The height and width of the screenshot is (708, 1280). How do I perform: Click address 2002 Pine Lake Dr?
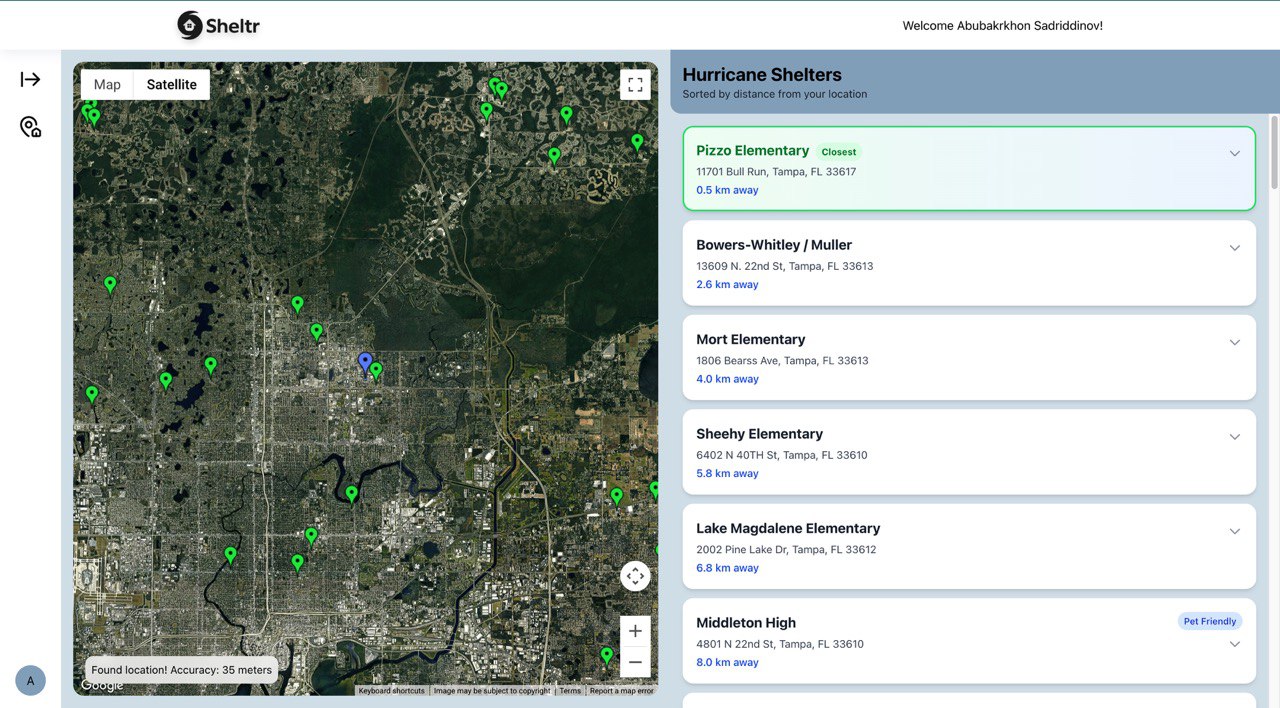(x=786, y=550)
